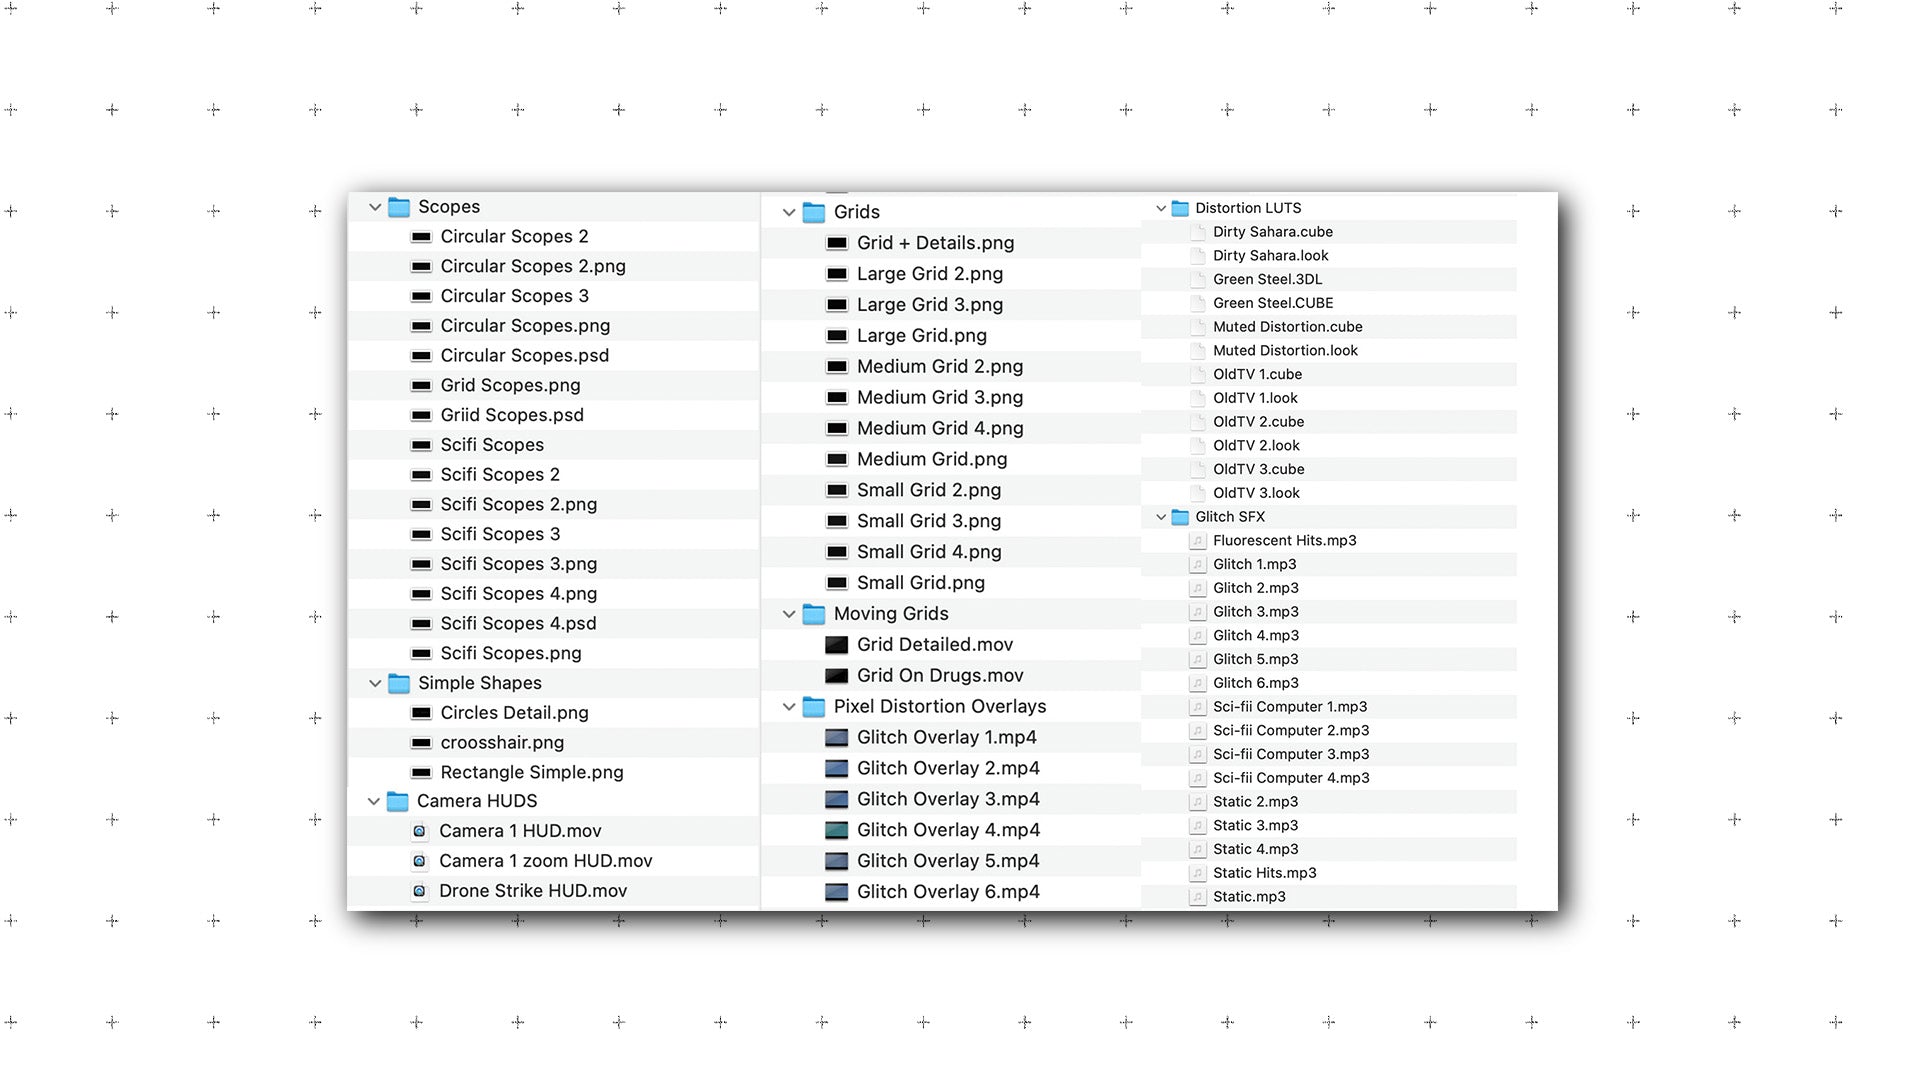Image resolution: width=1920 pixels, height=1080 pixels.
Task: Collapse the Moving Grids folder chevron
Action: [x=789, y=614]
